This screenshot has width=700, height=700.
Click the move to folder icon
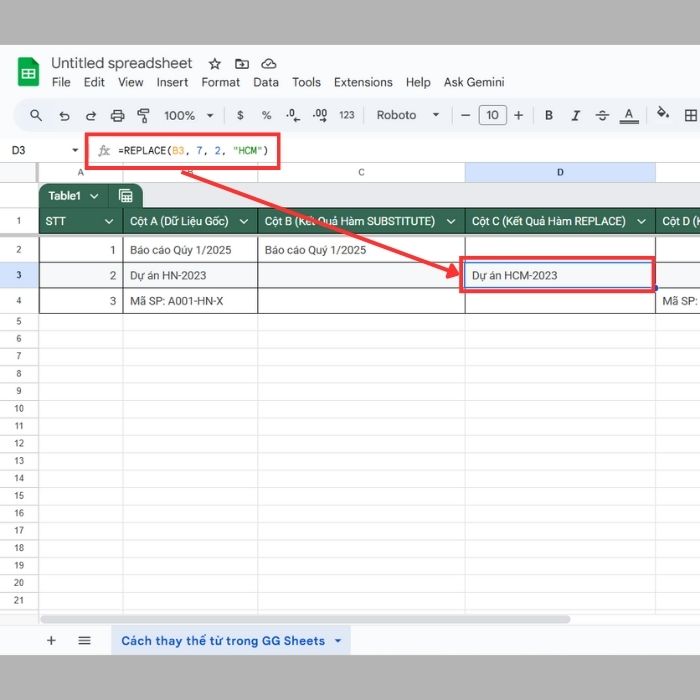[x=242, y=64]
